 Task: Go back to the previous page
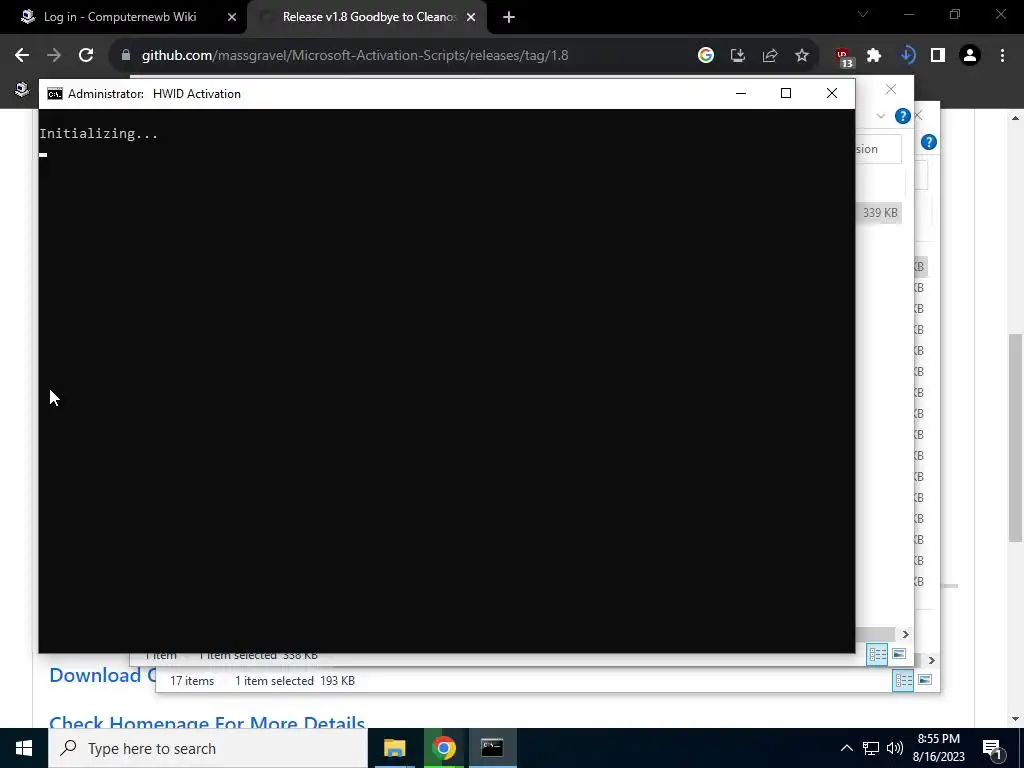pyautogui.click(x=22, y=56)
